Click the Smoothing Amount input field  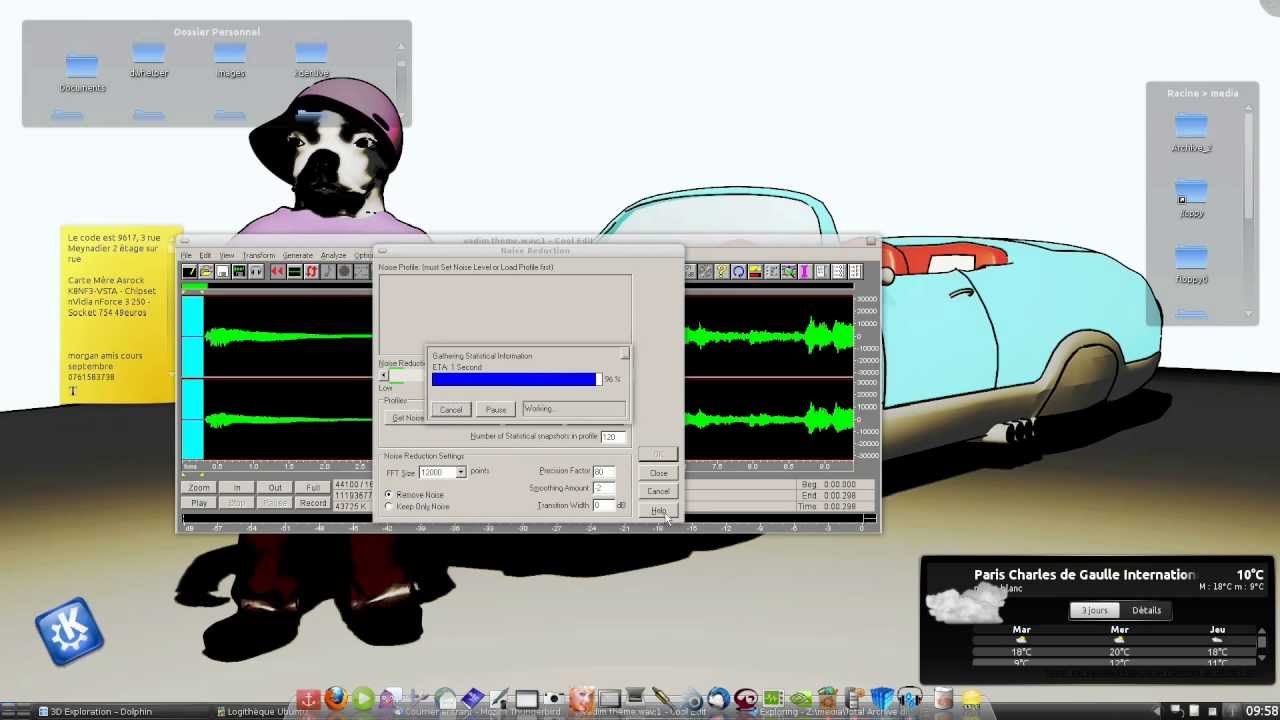[603, 488]
